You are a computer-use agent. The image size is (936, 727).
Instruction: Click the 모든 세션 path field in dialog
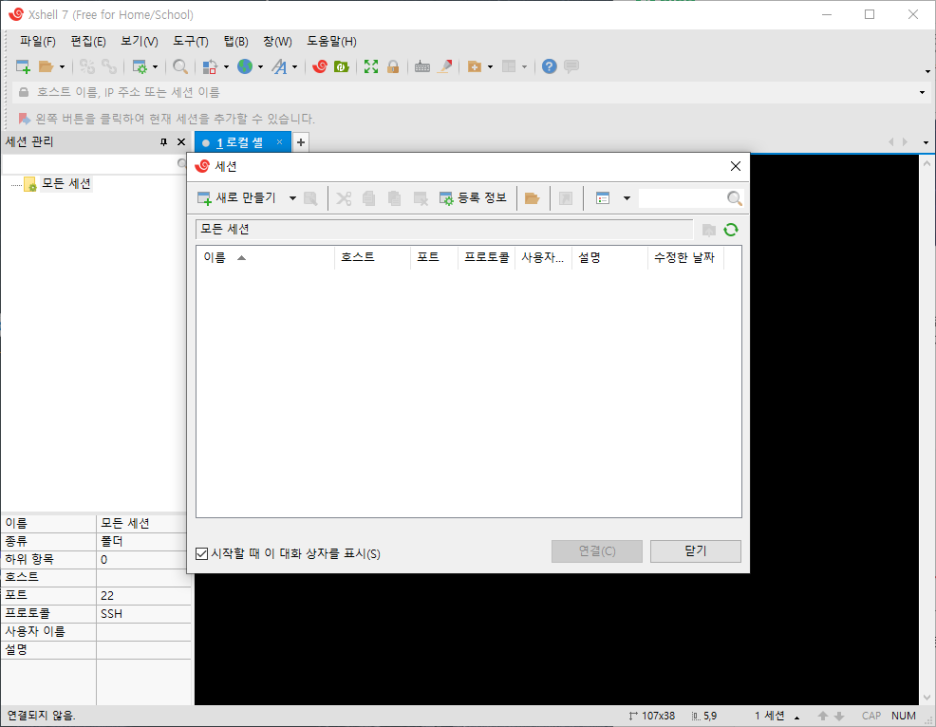point(445,229)
